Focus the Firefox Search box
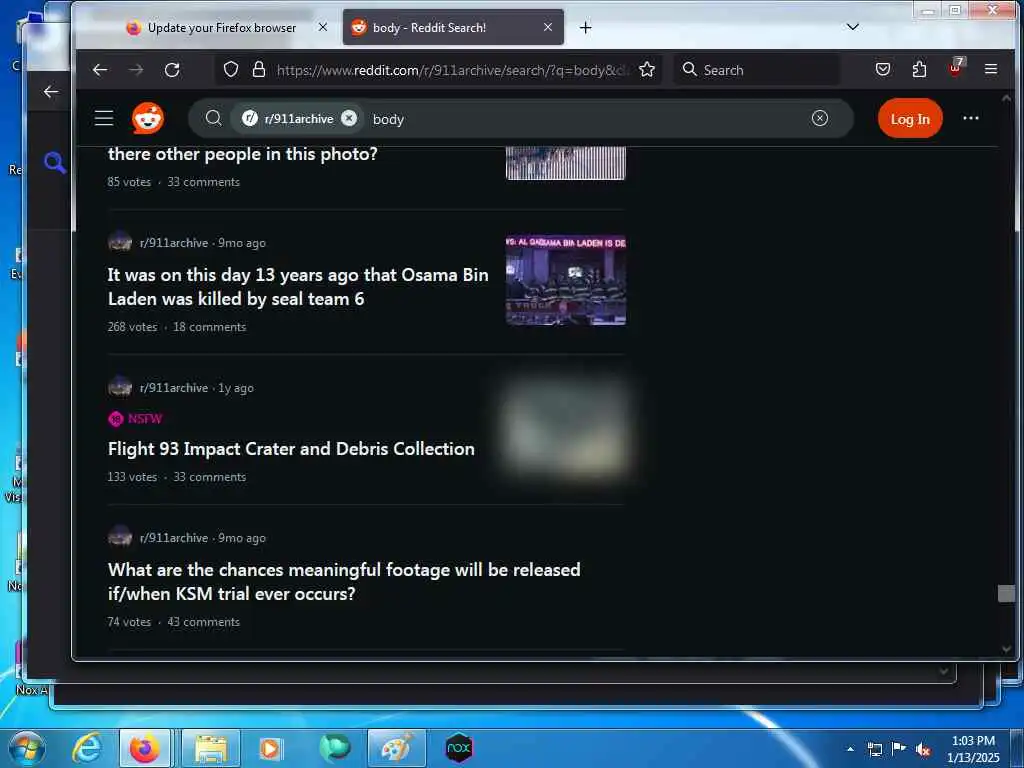This screenshot has height=768, width=1024. coord(758,70)
